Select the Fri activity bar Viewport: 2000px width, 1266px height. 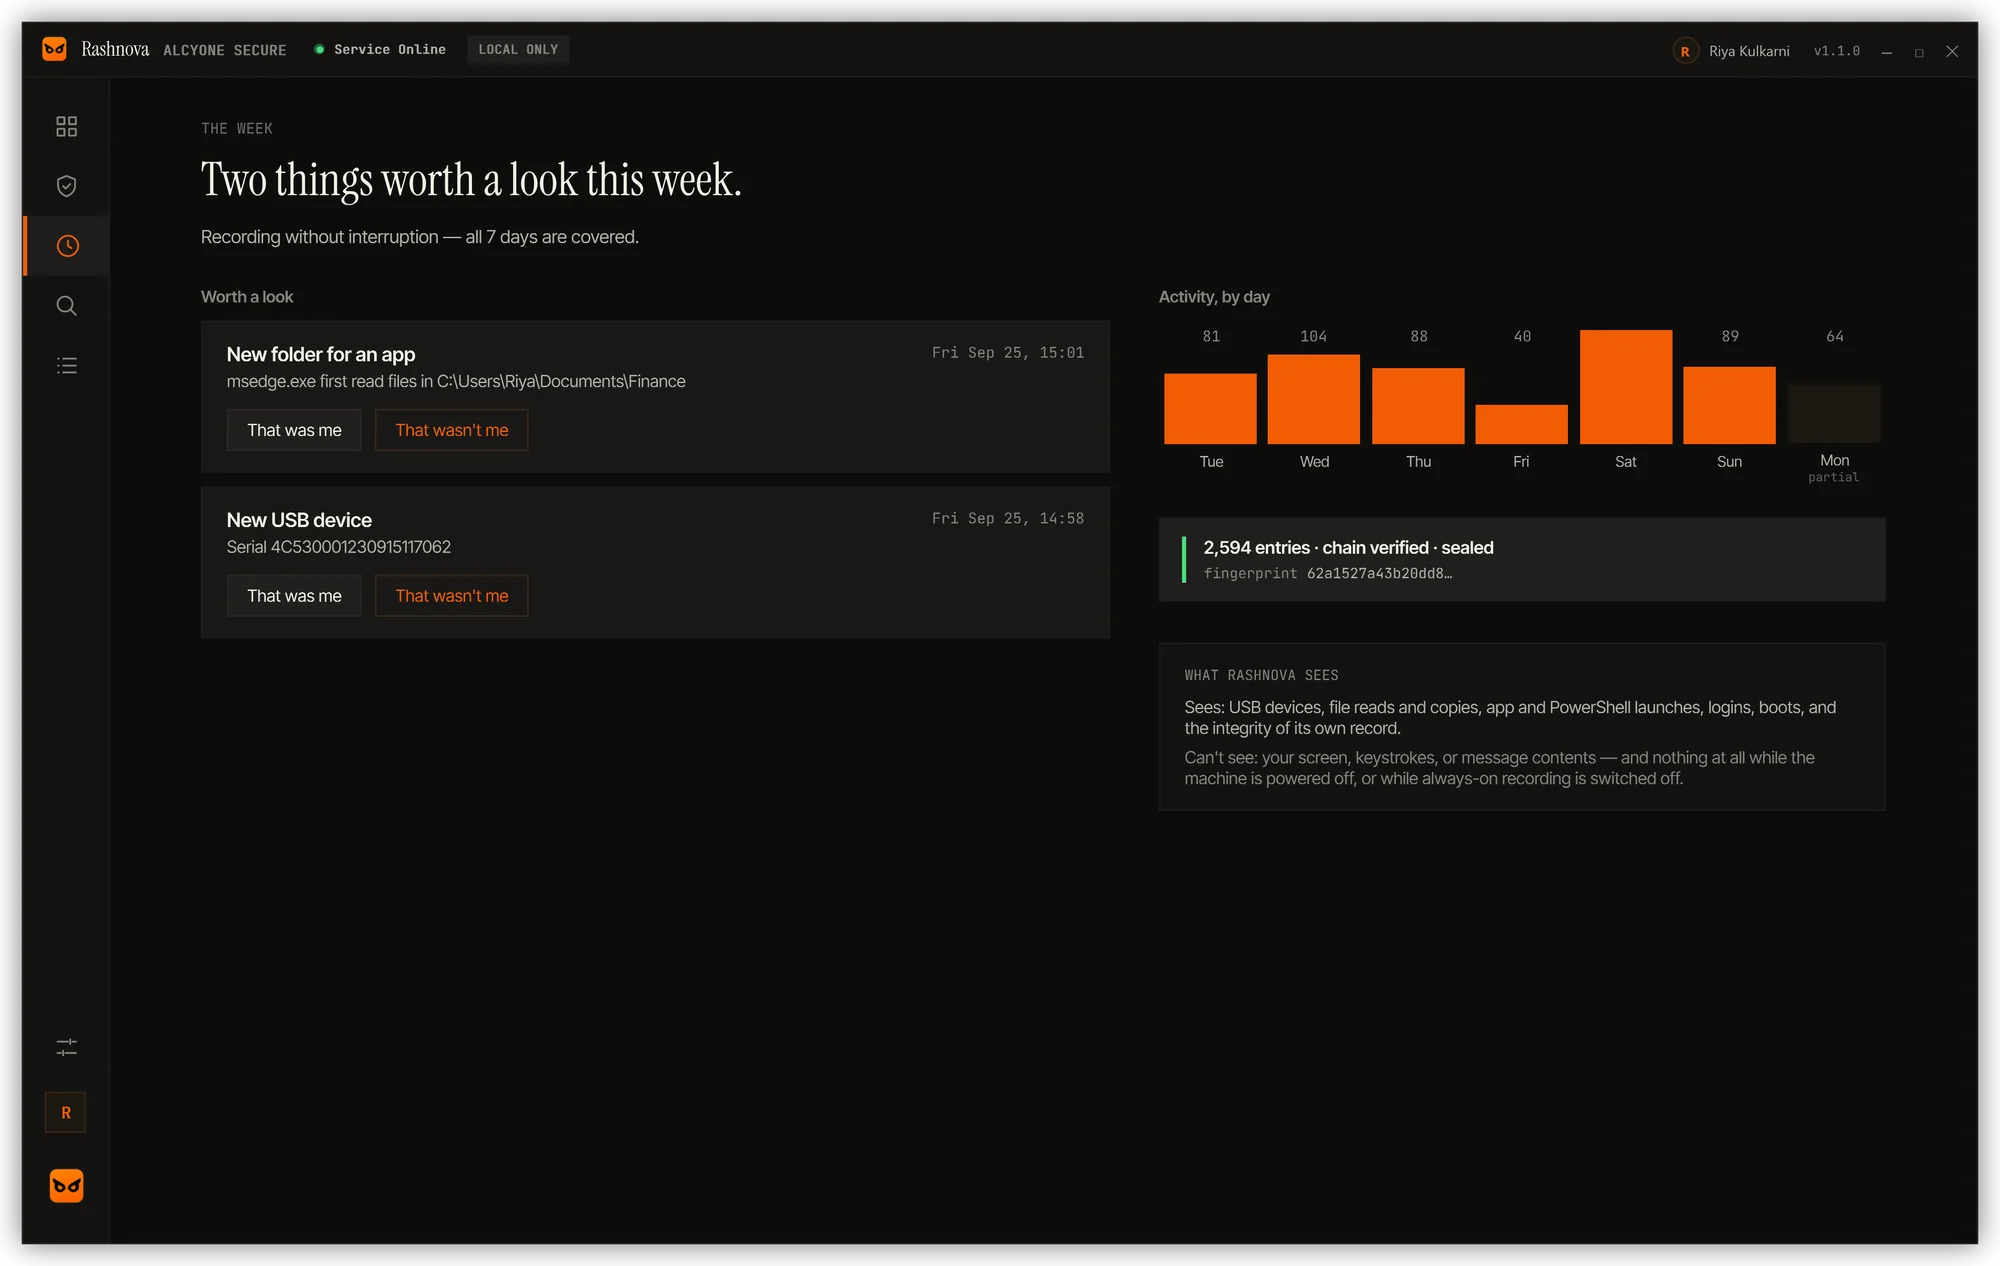point(1521,424)
